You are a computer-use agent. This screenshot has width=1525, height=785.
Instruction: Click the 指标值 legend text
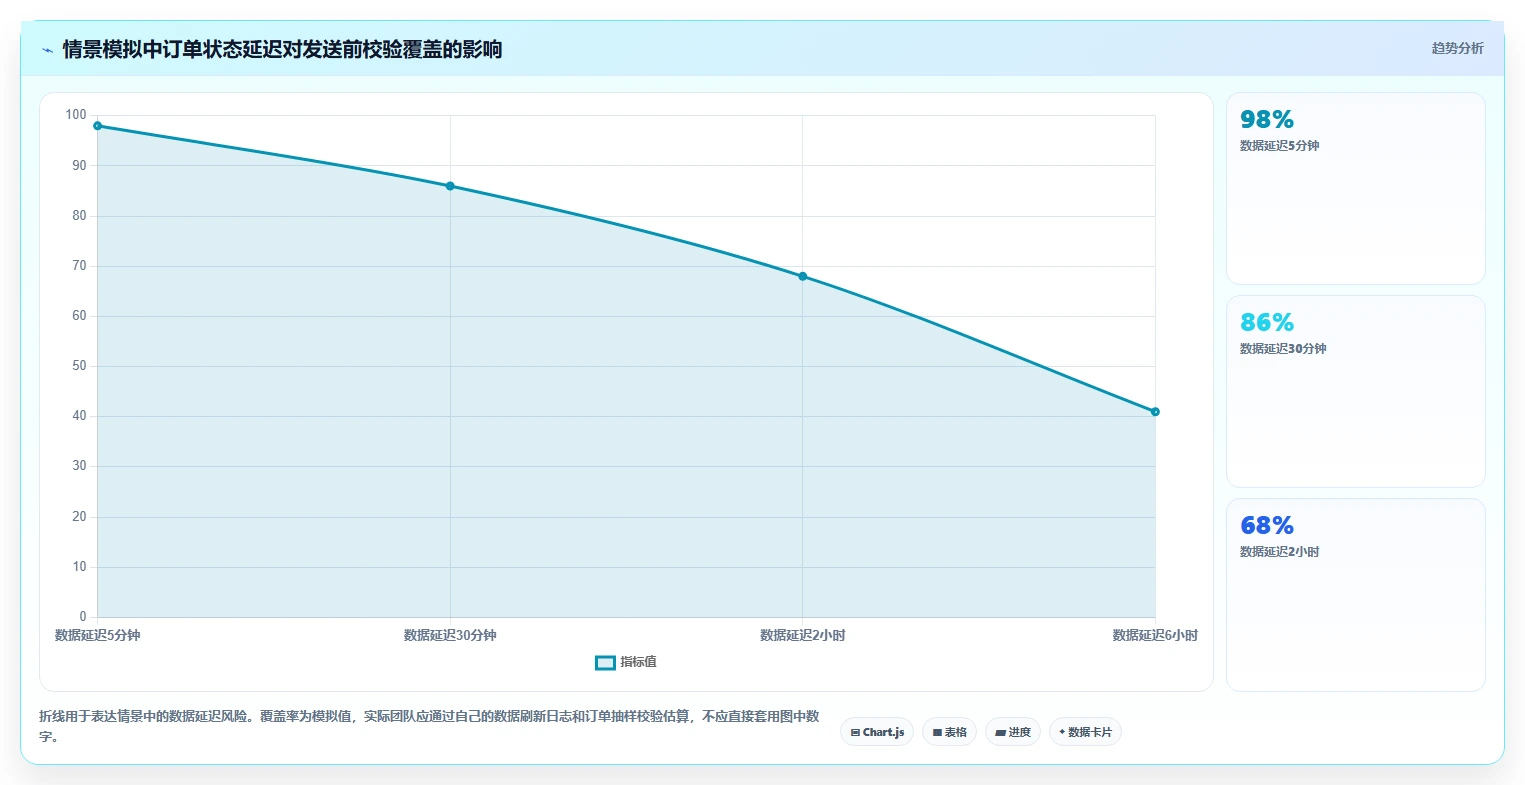[638, 662]
